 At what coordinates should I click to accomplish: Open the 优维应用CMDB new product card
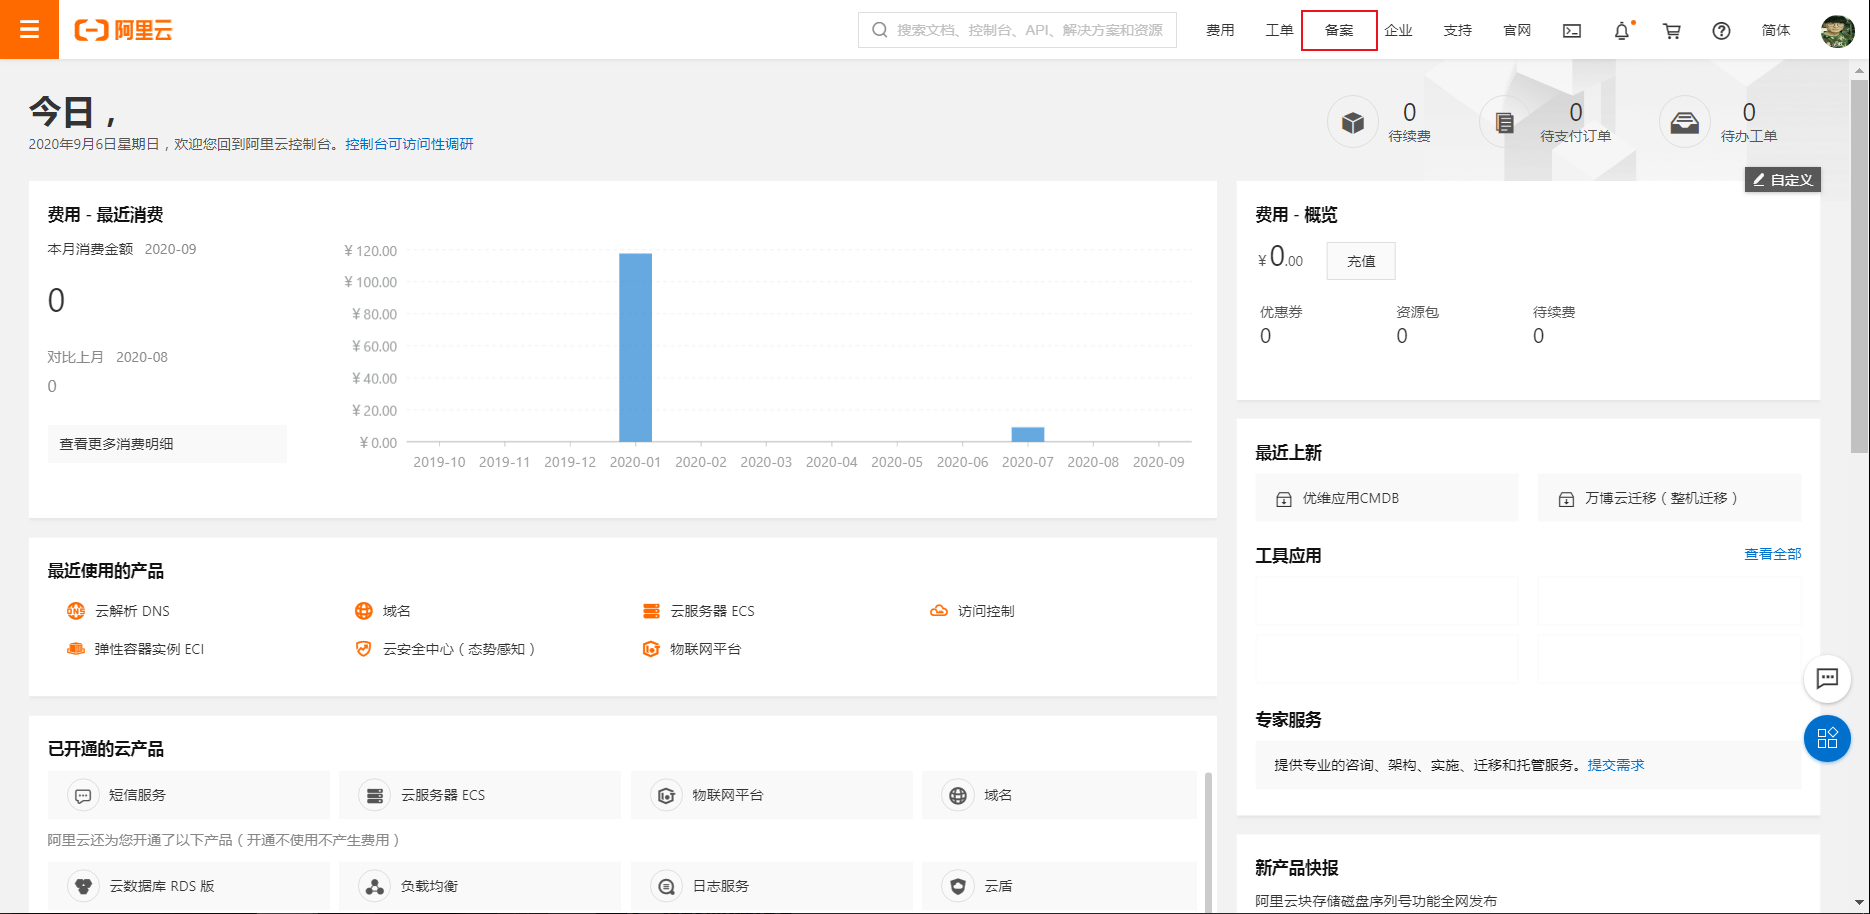tap(1387, 498)
